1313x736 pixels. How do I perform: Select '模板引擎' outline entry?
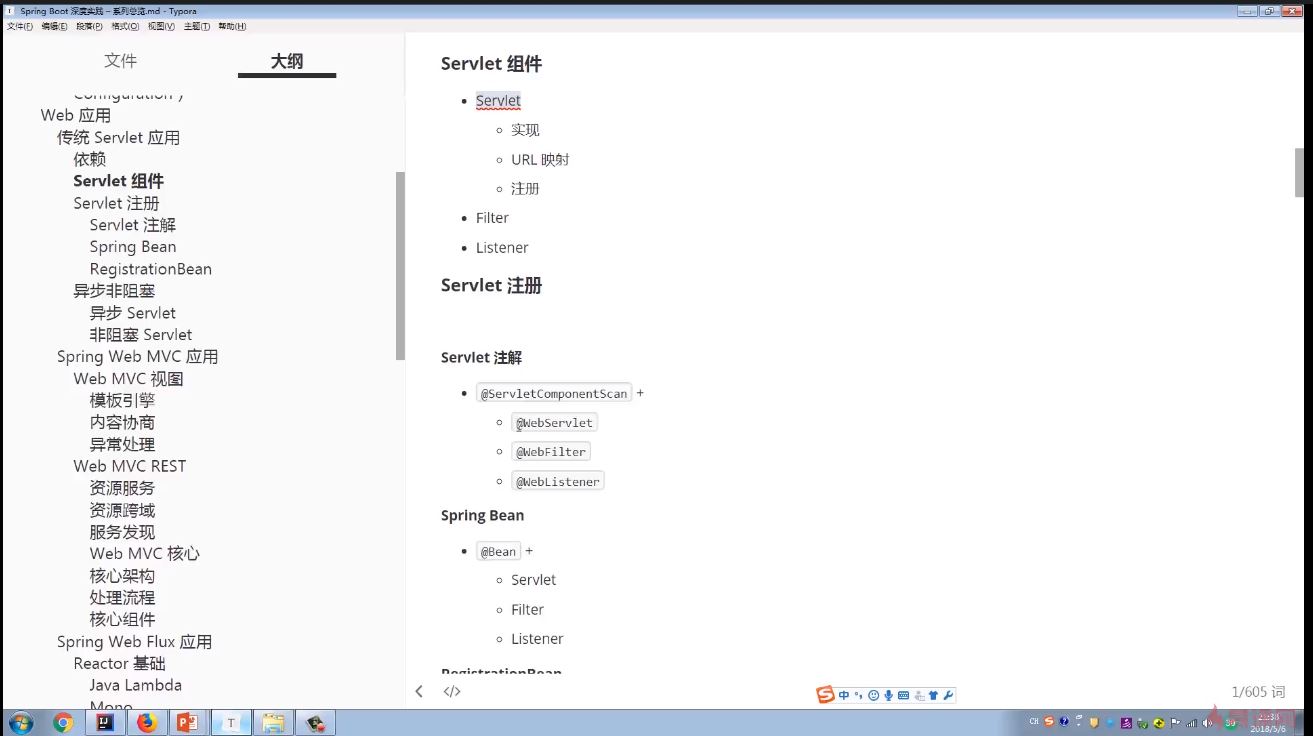[122, 400]
